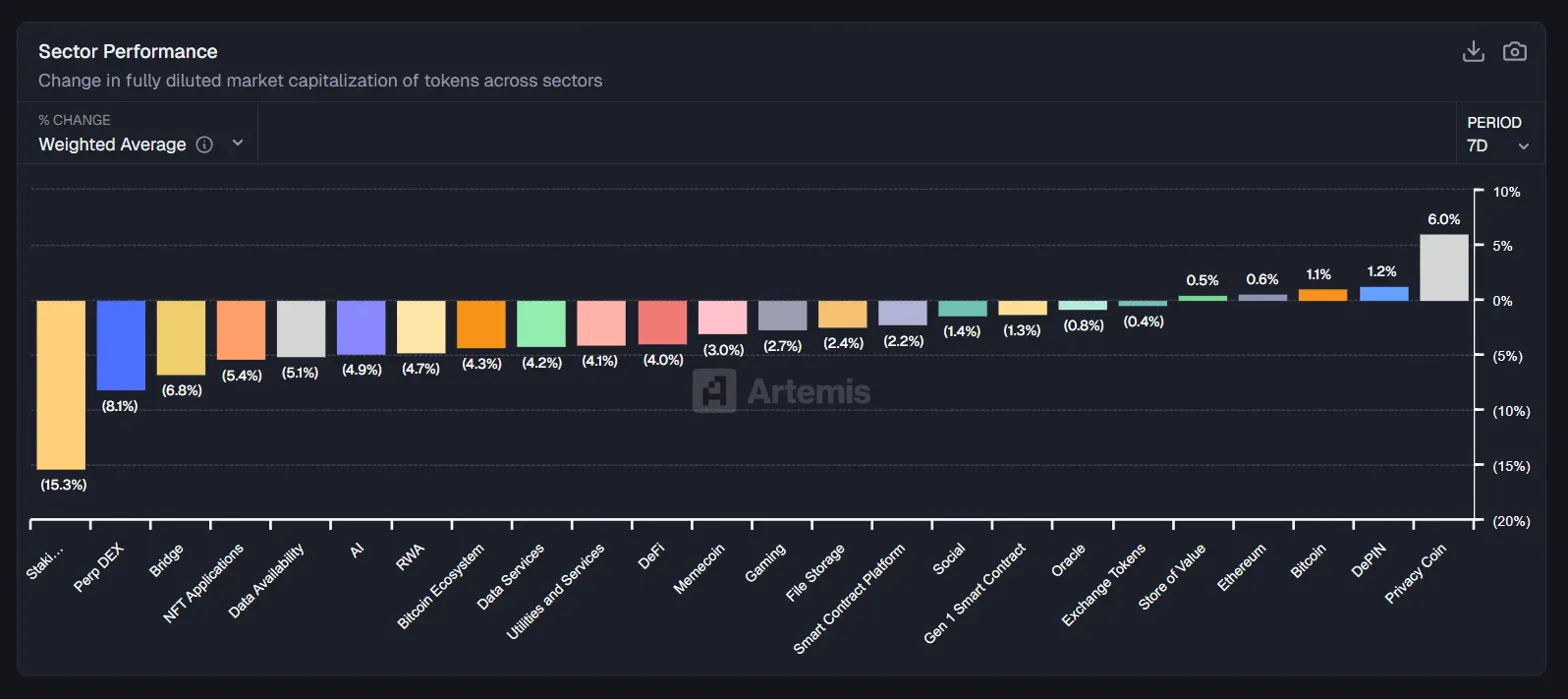Screen dimensions: 1568x699
Task: Click the DeFi sector bar
Action: [x=662, y=323]
